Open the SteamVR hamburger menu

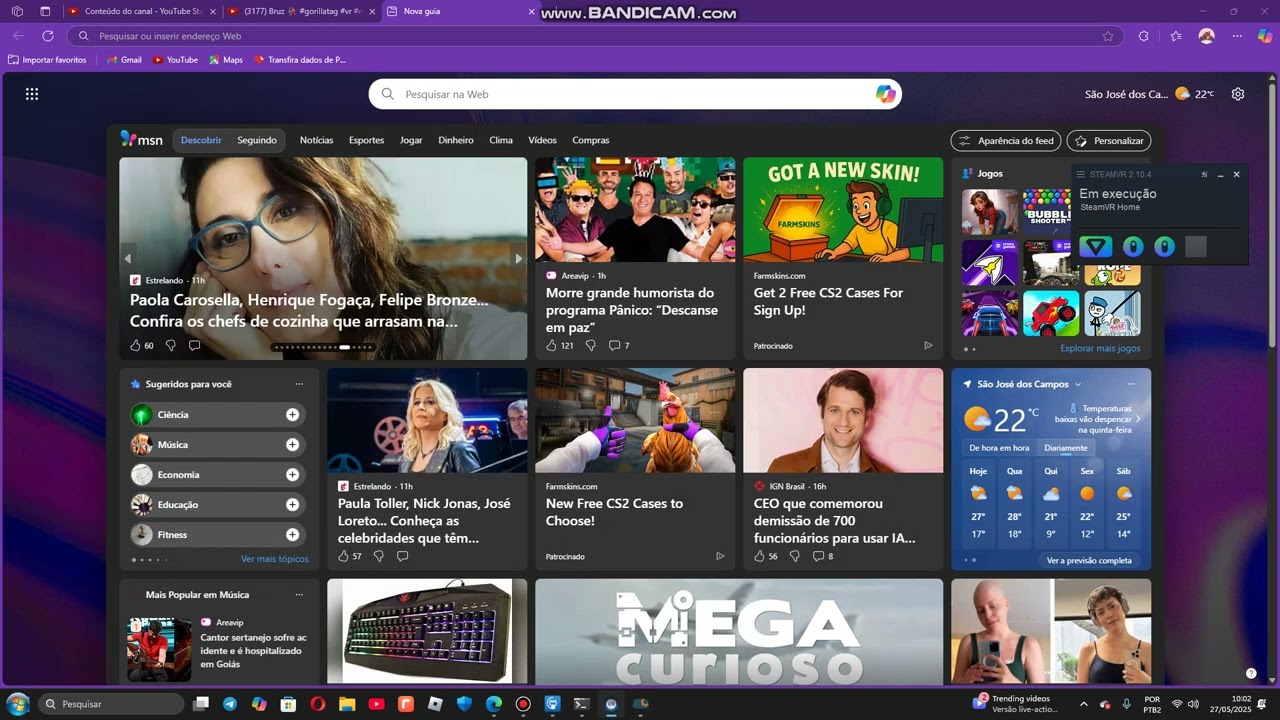1081,174
